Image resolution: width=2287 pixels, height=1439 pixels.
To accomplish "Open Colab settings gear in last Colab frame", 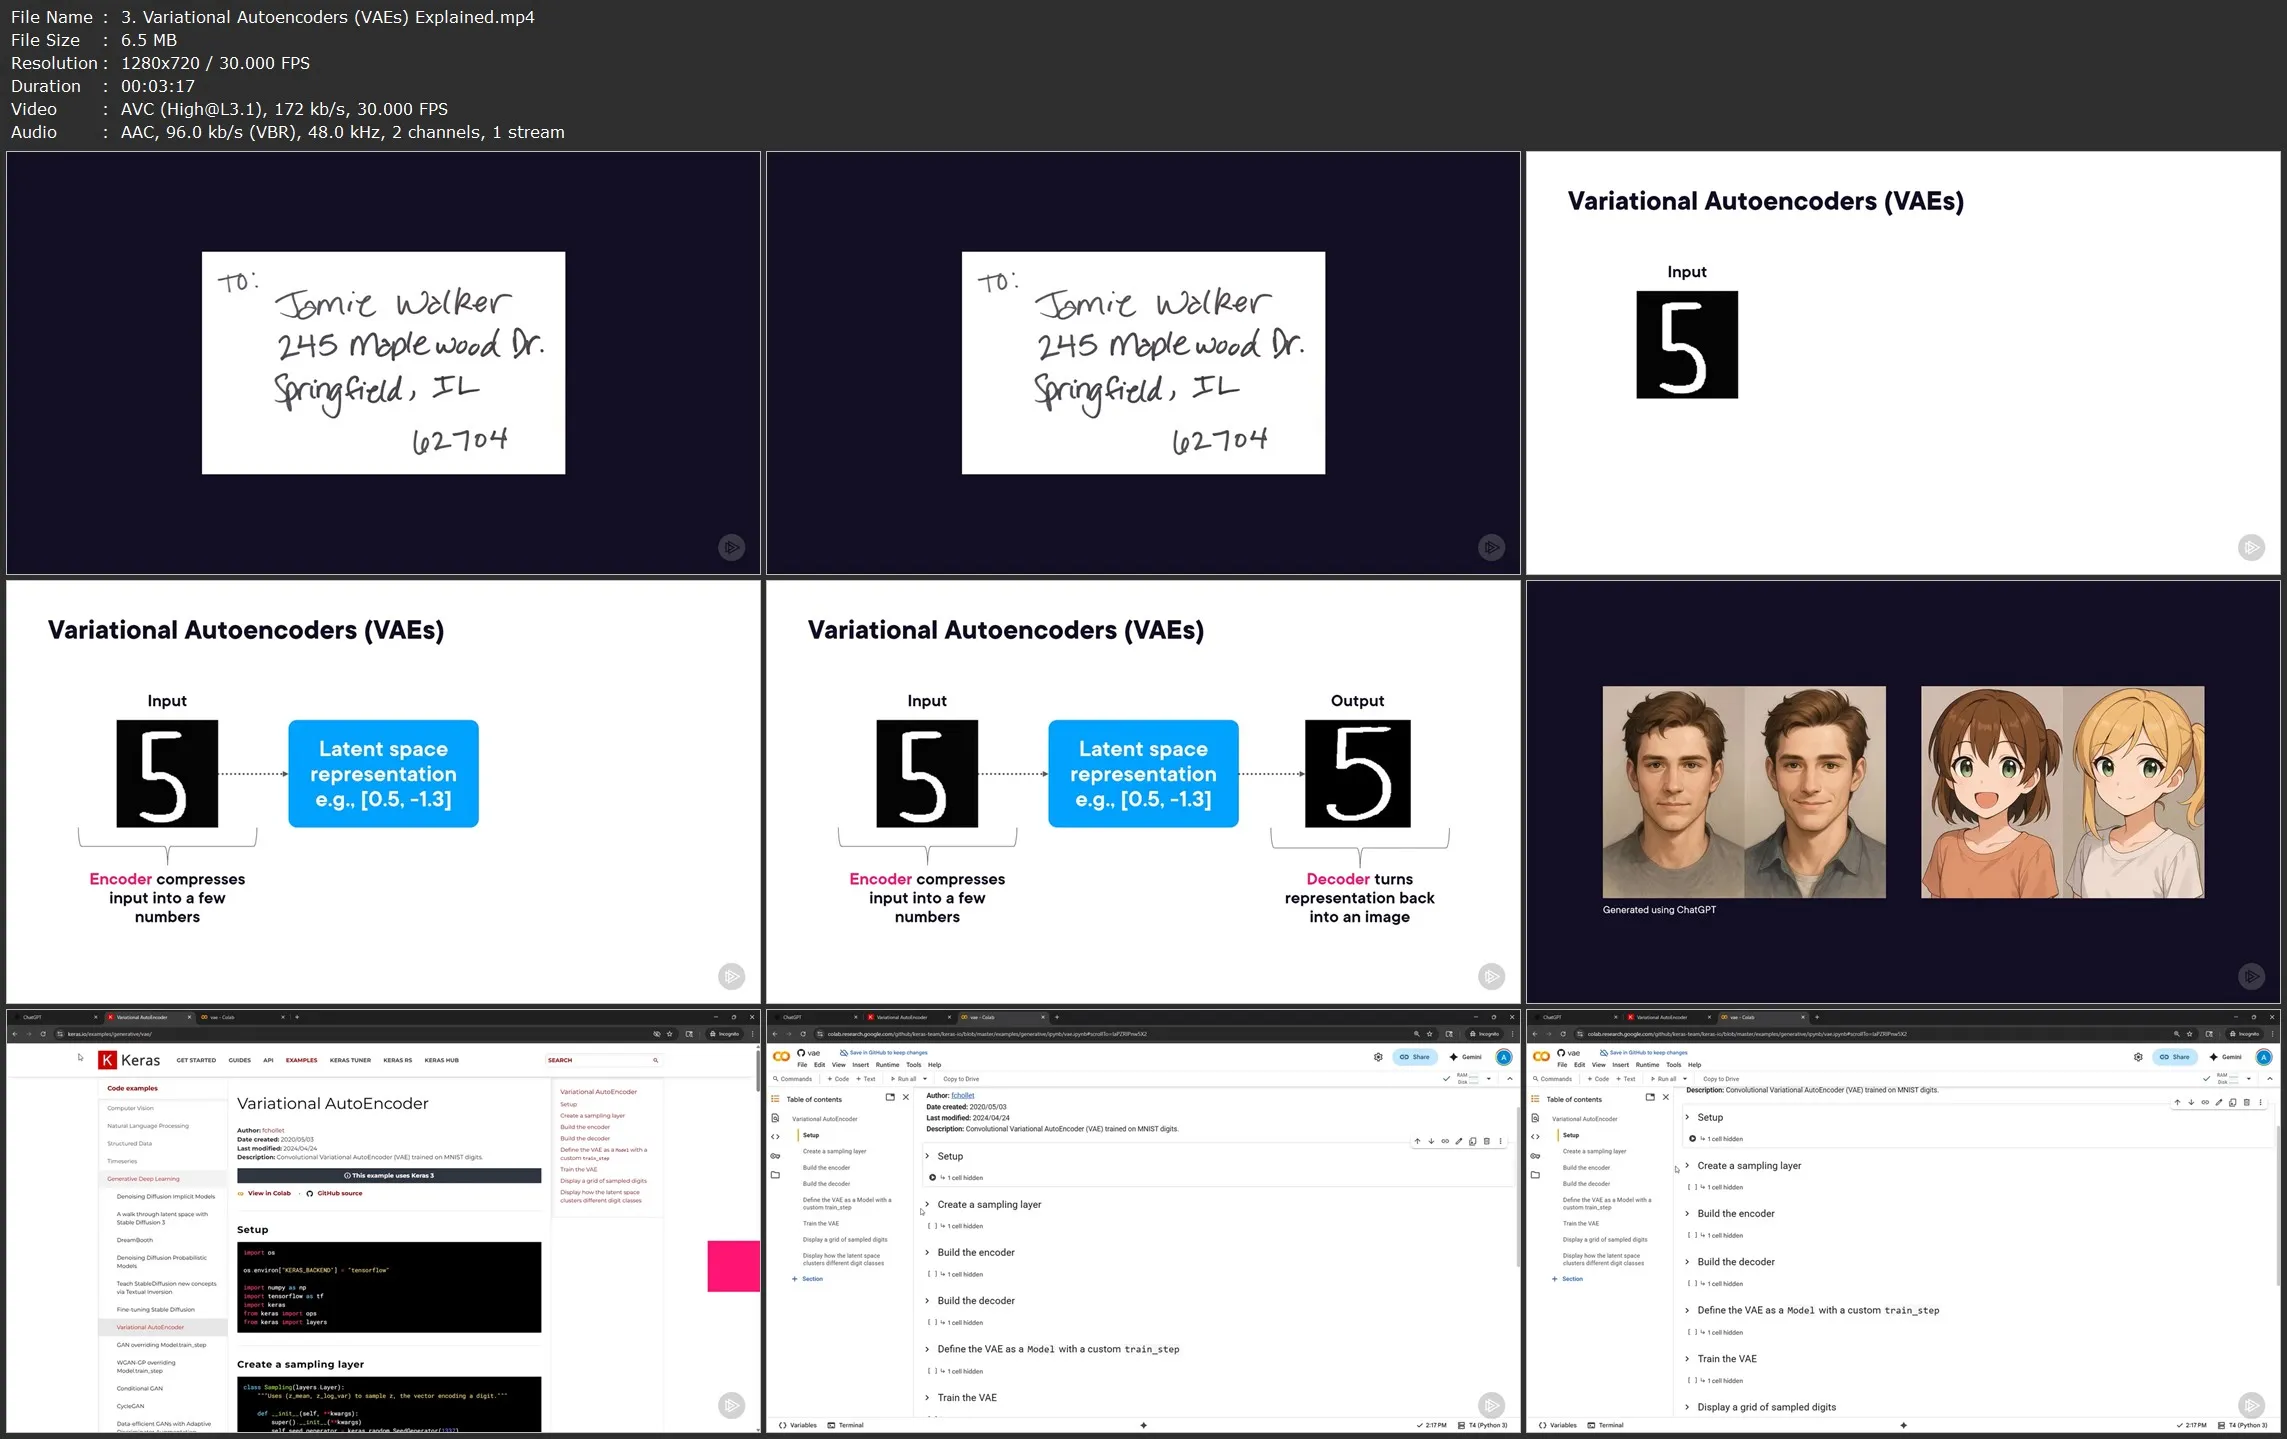I will click(x=2138, y=1057).
